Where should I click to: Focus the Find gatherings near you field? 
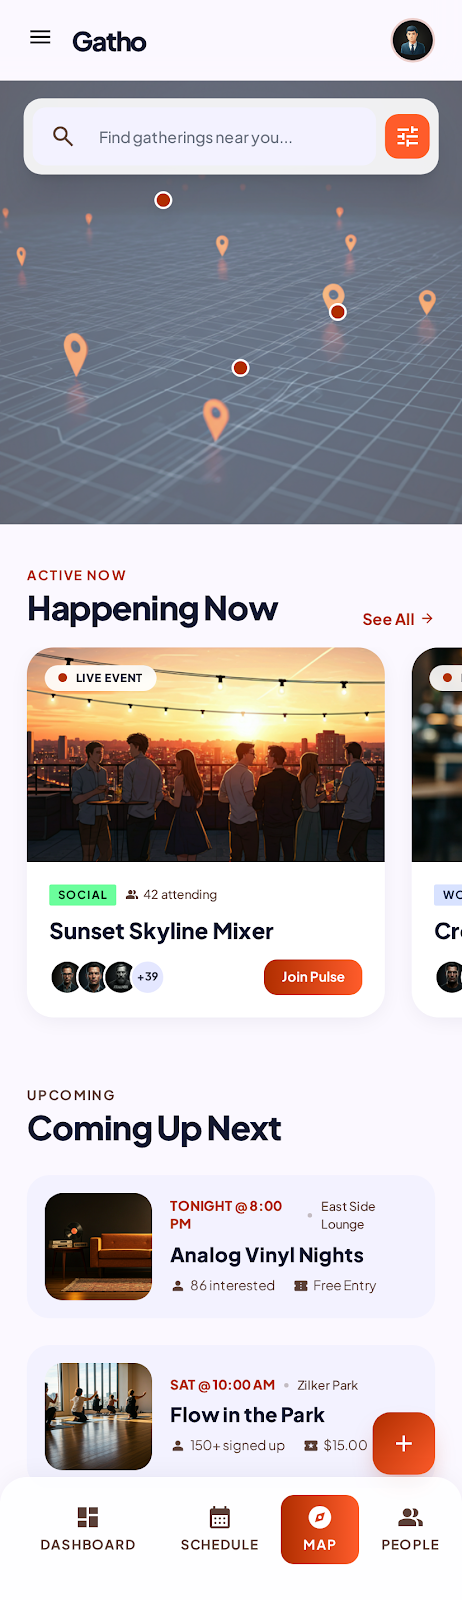click(204, 137)
